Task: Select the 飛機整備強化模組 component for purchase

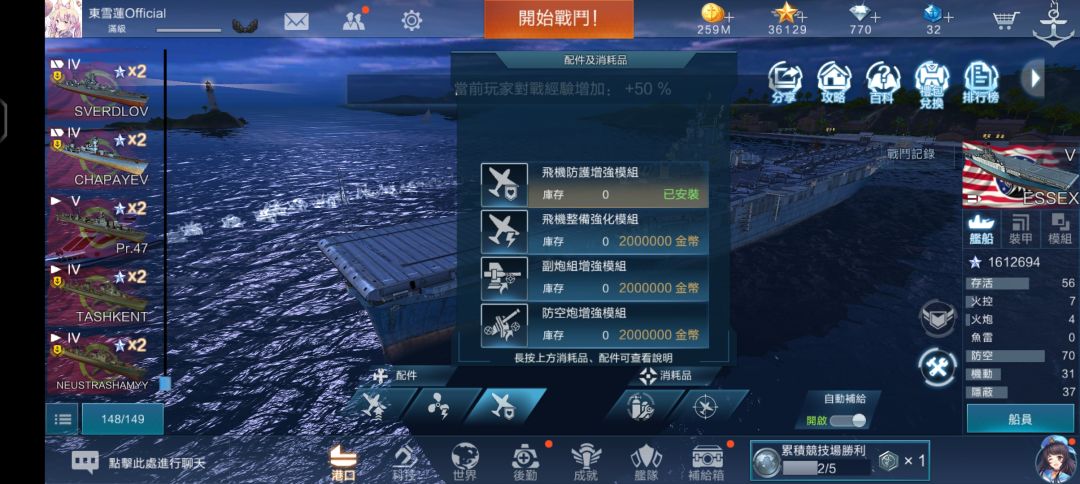Action: tap(594, 231)
